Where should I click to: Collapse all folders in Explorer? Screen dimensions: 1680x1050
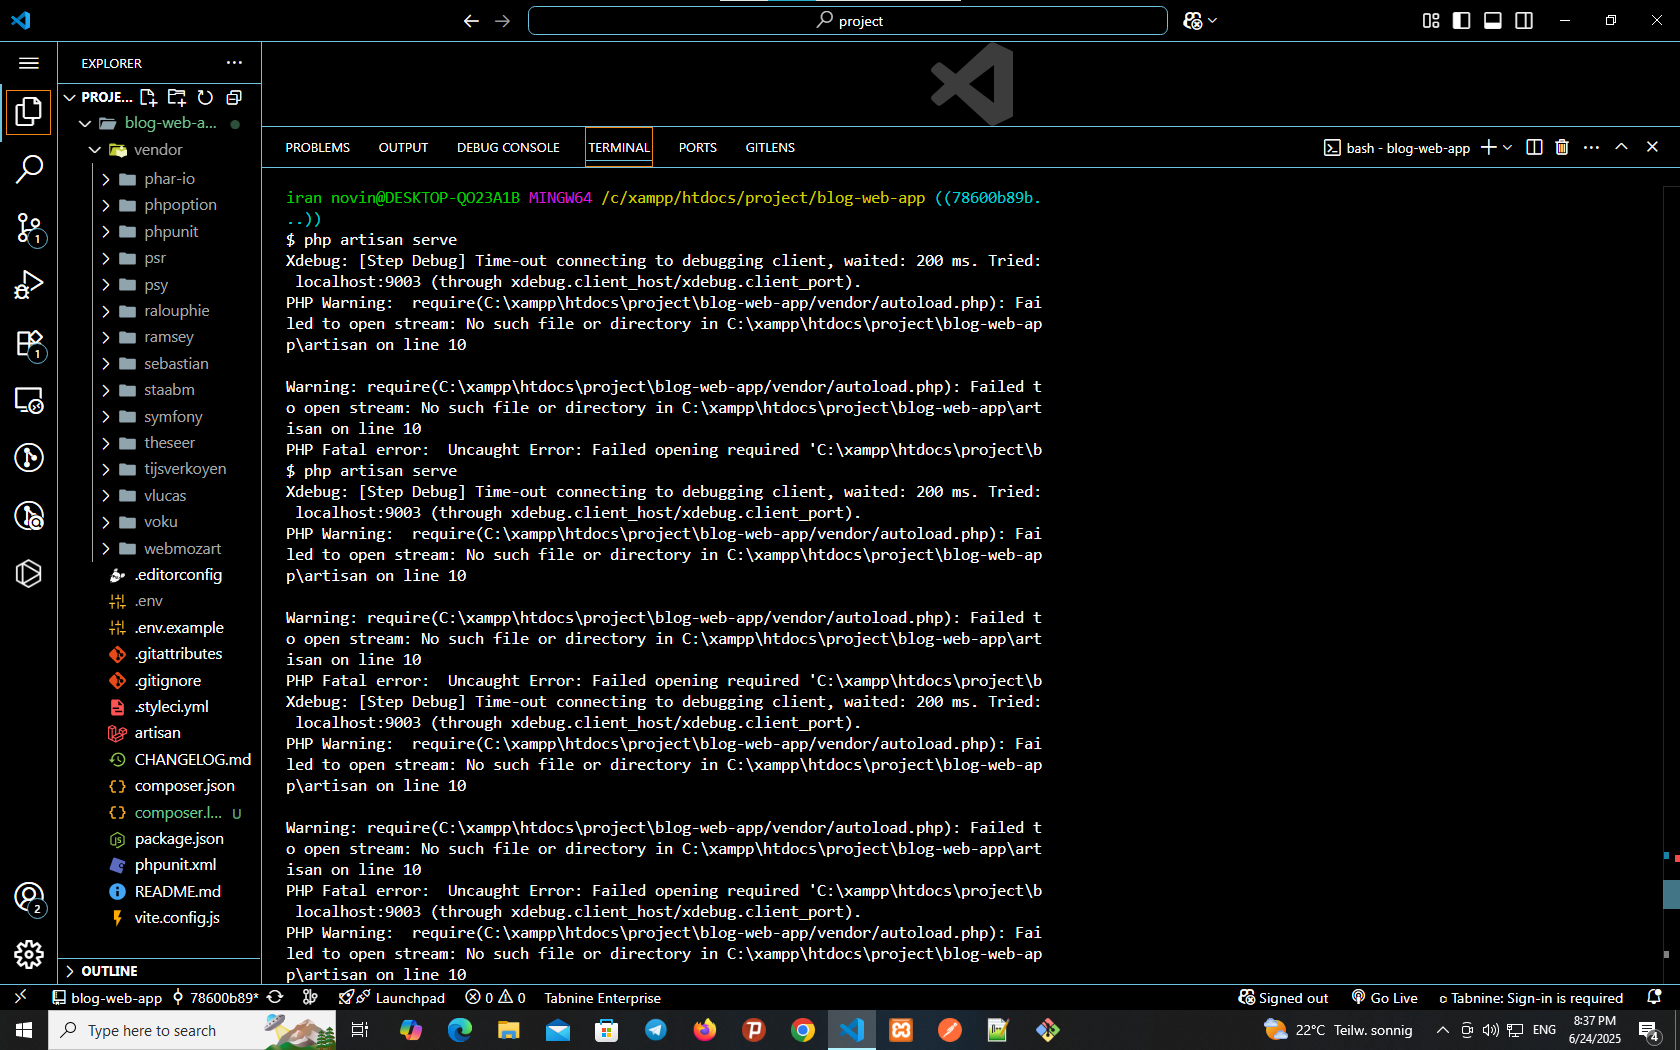(234, 97)
